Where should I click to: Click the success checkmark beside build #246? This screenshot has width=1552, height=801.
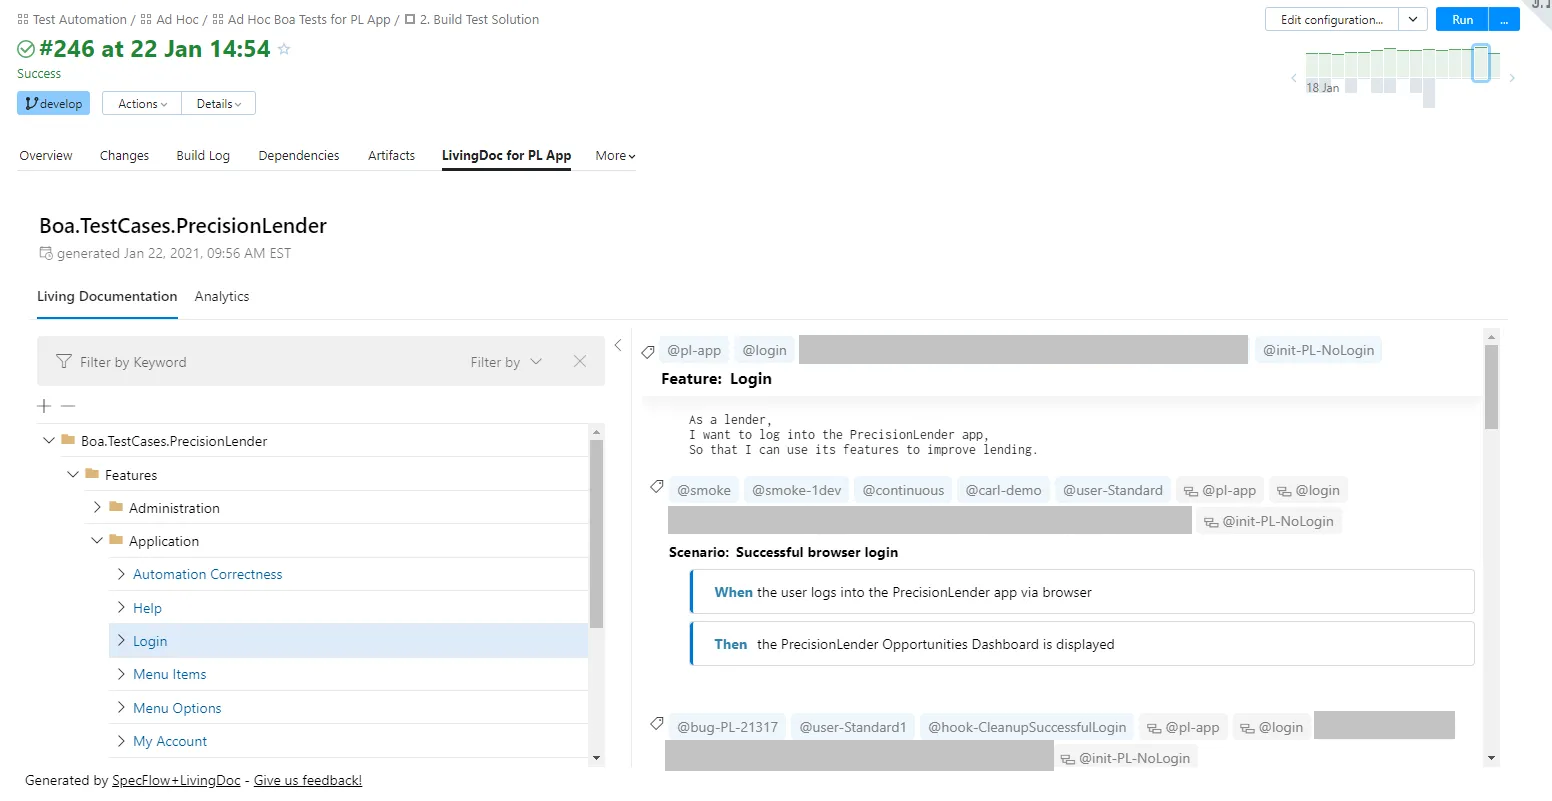pyautogui.click(x=24, y=47)
